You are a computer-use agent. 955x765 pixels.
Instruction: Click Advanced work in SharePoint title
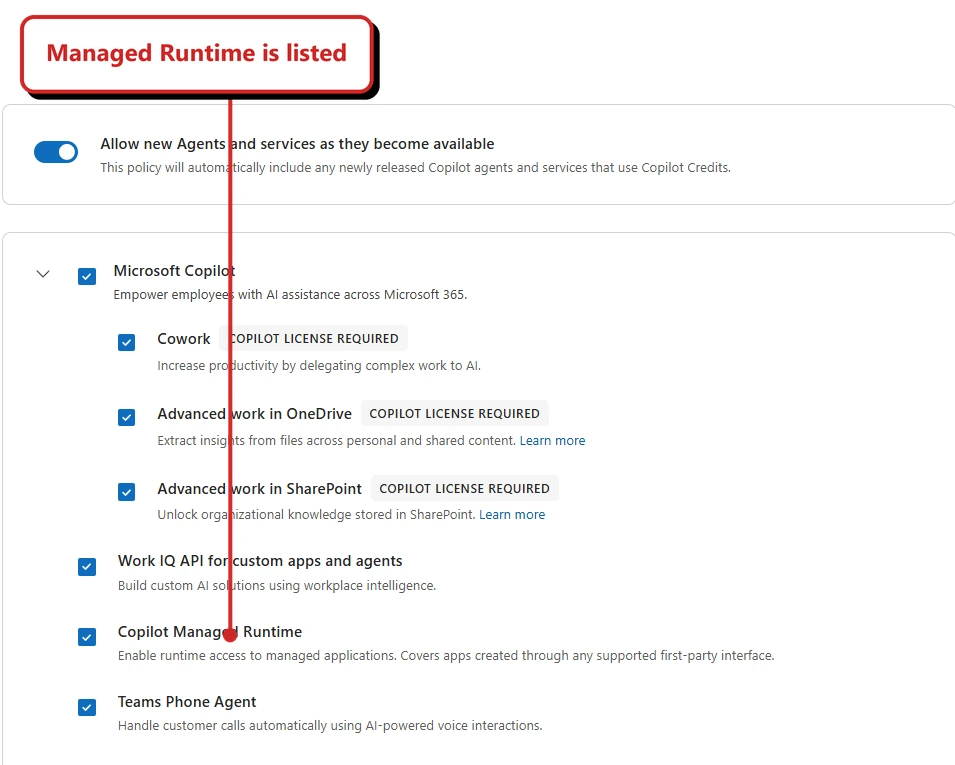(x=259, y=489)
